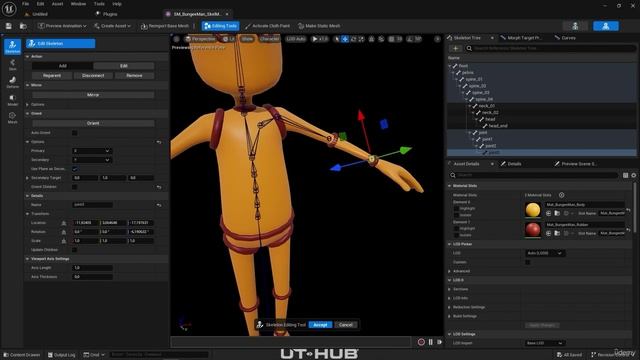This screenshot has height=360, width=640.
Task: Select the Skin mode icon in sidebar
Action: click(12, 64)
